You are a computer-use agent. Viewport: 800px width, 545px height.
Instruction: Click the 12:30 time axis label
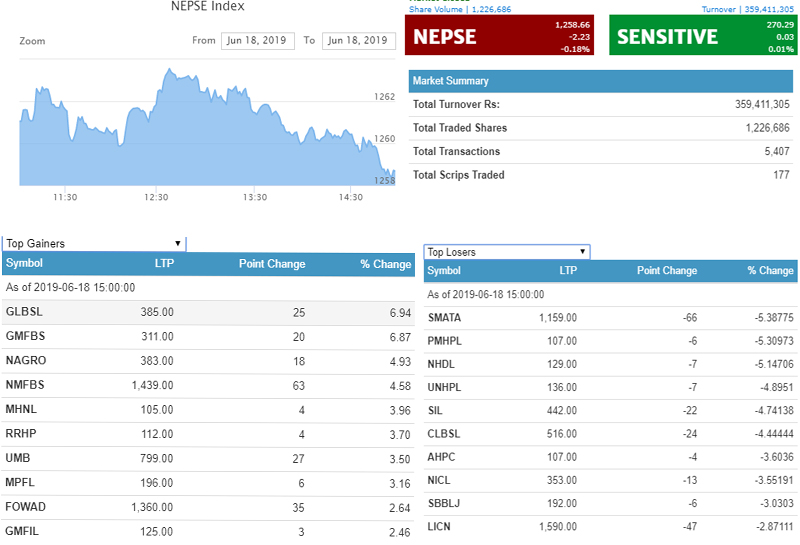(156, 197)
